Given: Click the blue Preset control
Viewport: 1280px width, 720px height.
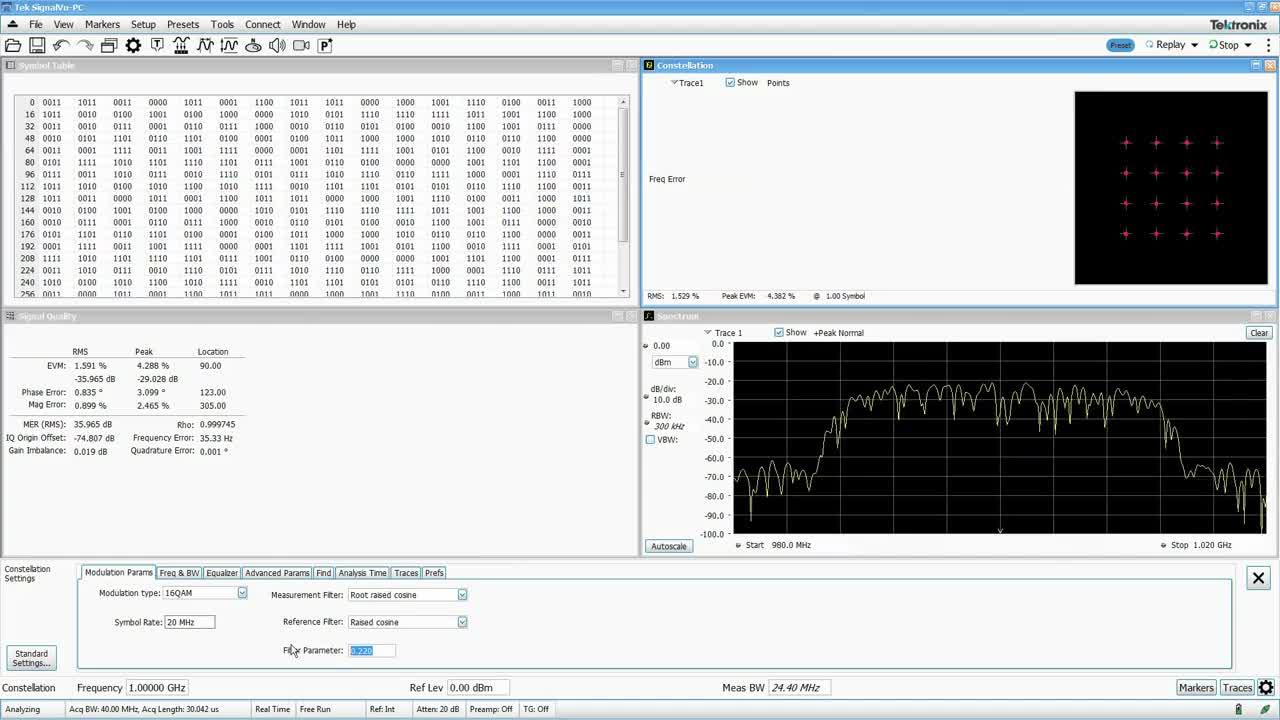Looking at the screenshot, I should click(x=1120, y=44).
